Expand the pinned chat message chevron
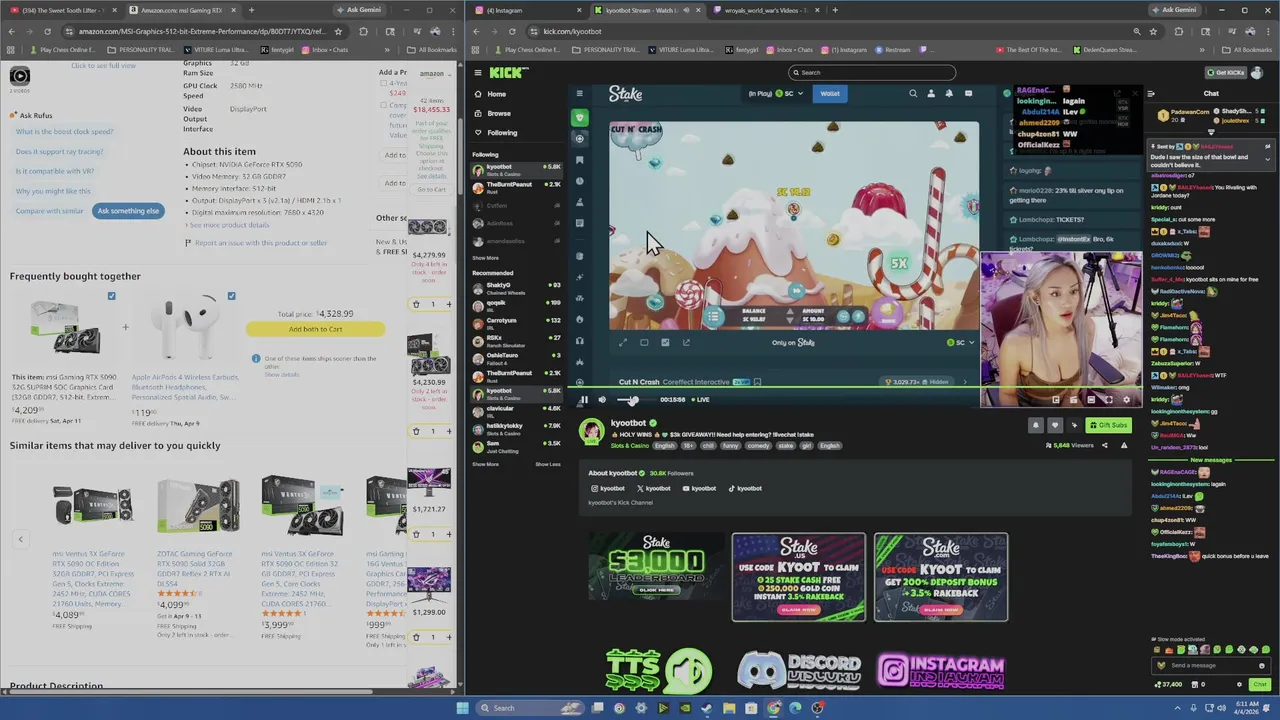The height and width of the screenshot is (720, 1280). [1267, 159]
